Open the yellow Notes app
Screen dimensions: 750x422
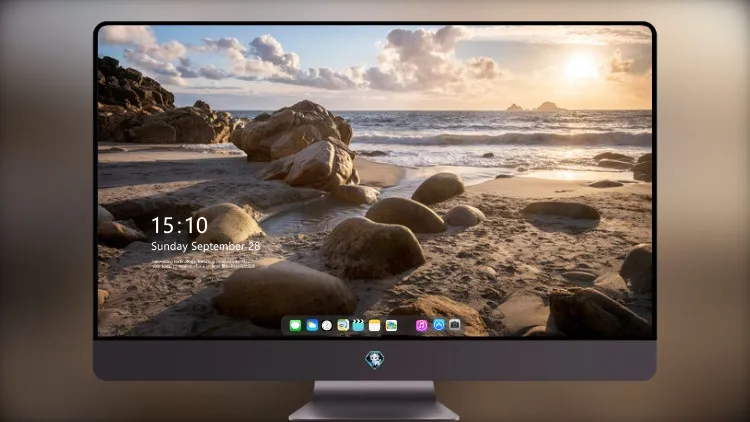click(375, 325)
